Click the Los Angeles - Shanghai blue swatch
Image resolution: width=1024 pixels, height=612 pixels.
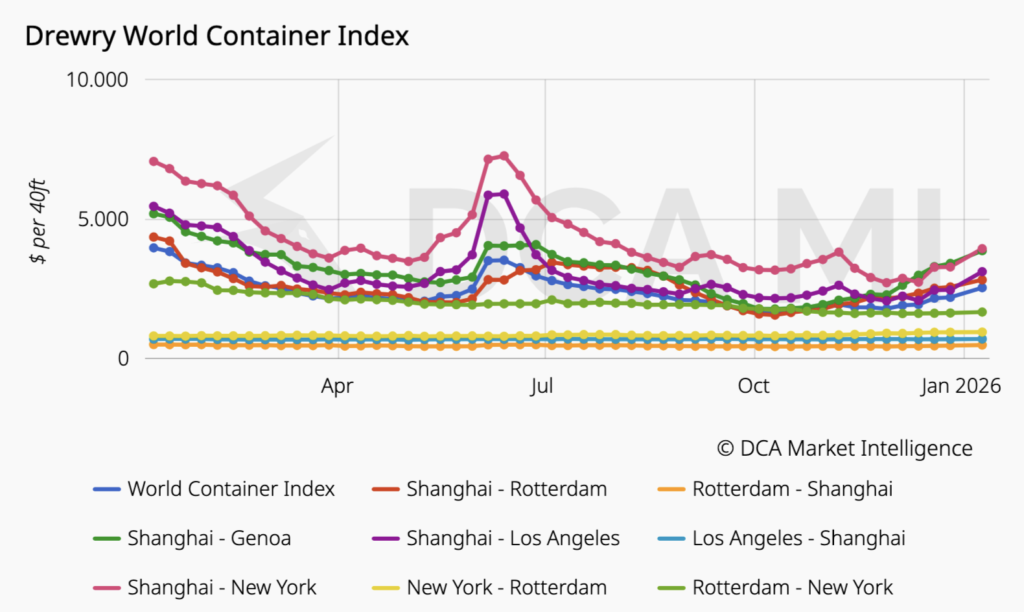[670, 538]
